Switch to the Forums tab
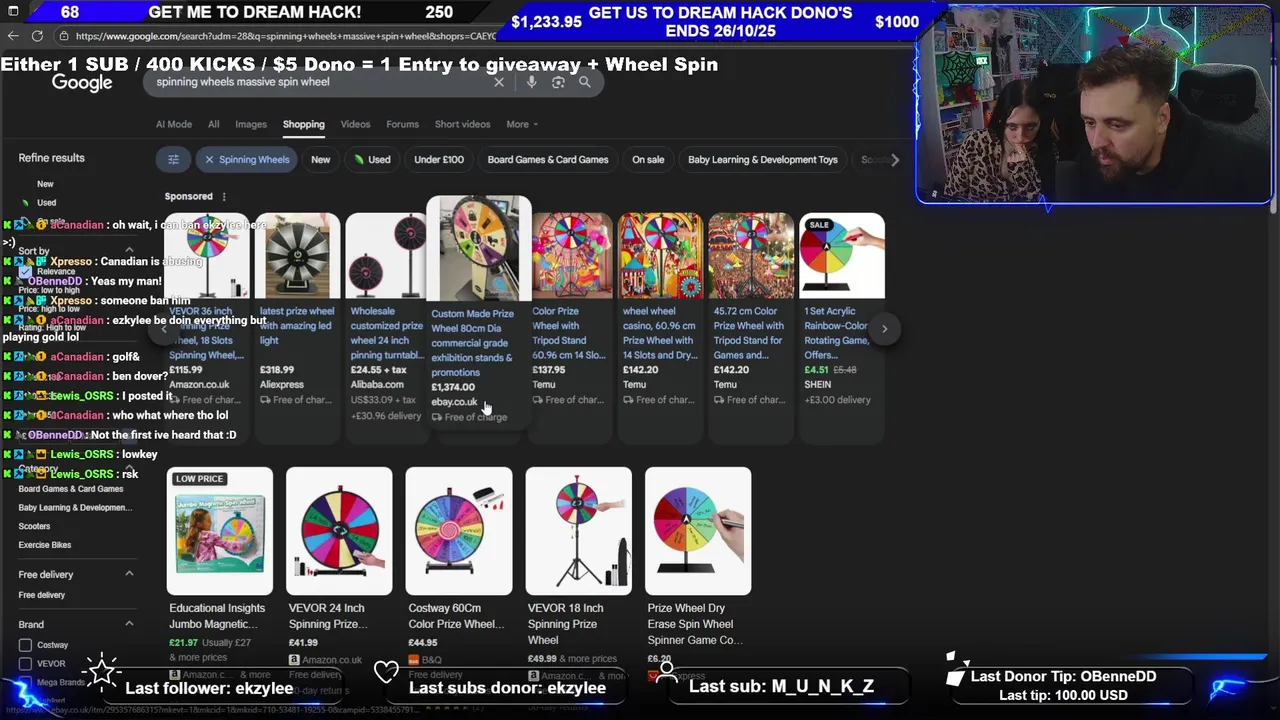Viewport: 1280px width, 720px height. [402, 124]
